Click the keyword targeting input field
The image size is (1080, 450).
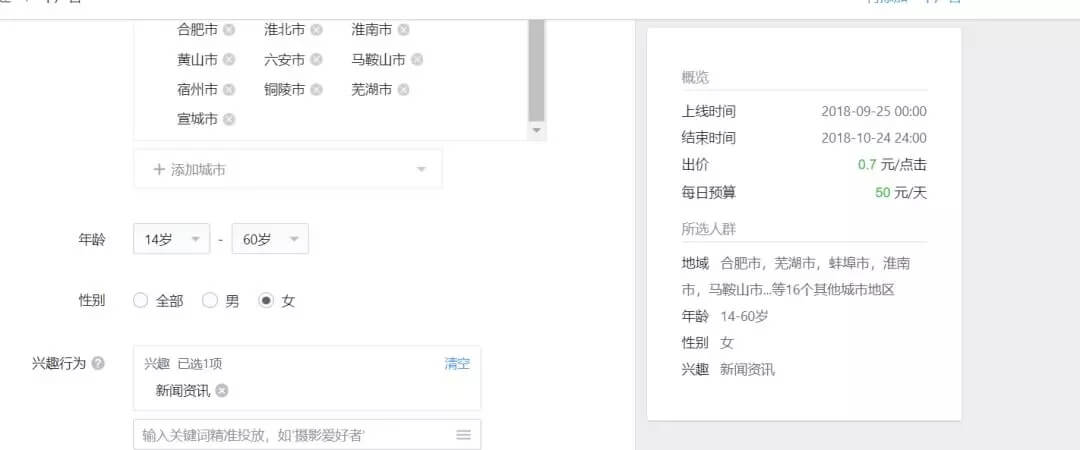290,435
